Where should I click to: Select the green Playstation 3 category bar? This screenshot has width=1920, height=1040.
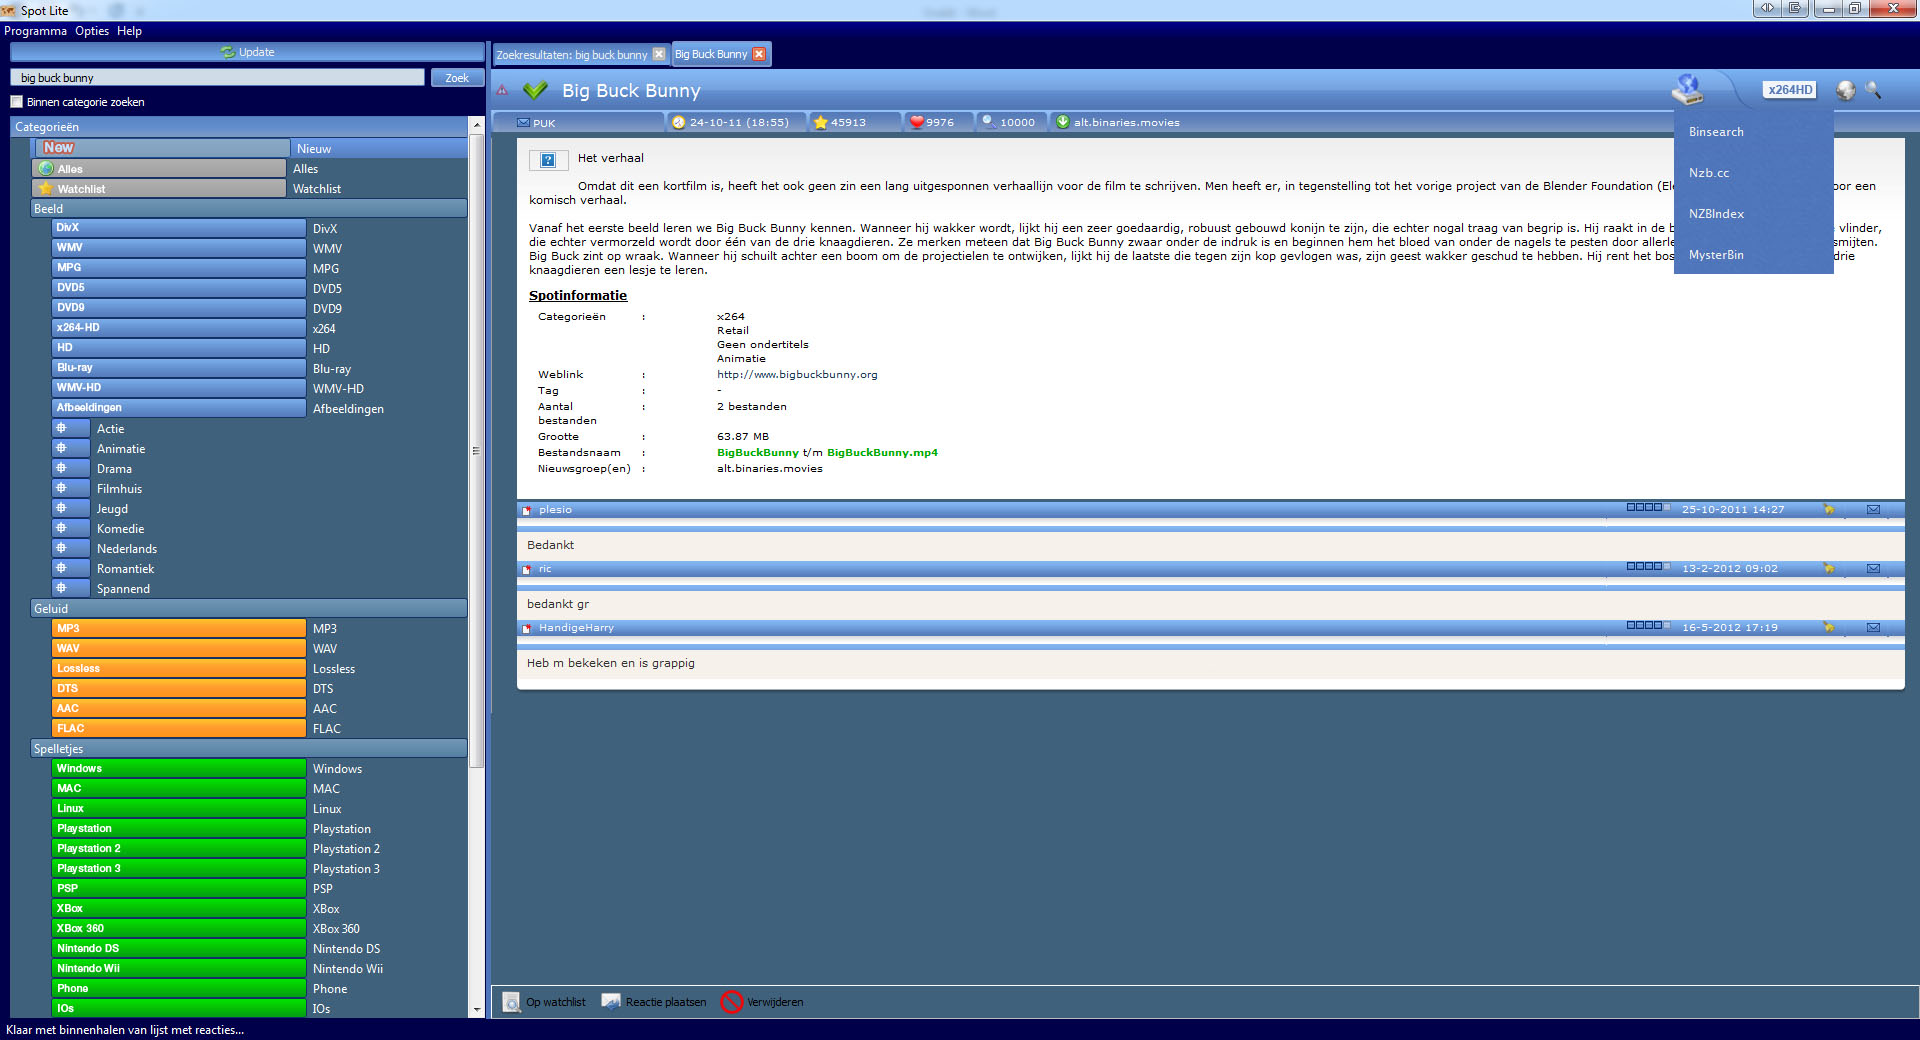point(179,868)
